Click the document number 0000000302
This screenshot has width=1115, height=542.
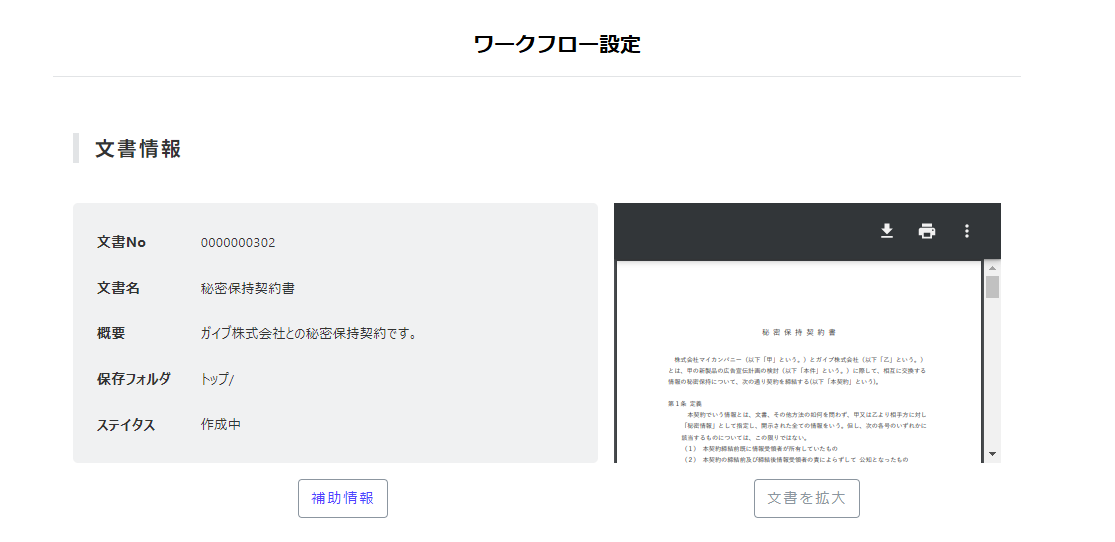(238, 243)
